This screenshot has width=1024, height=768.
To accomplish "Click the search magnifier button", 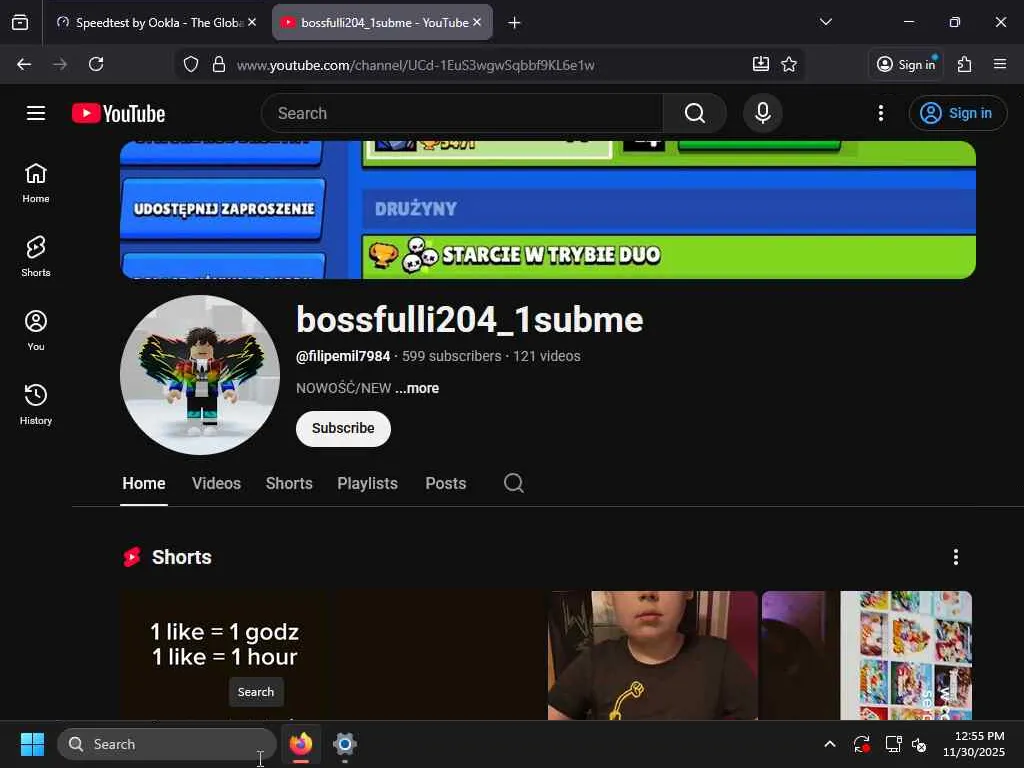I will tap(695, 114).
